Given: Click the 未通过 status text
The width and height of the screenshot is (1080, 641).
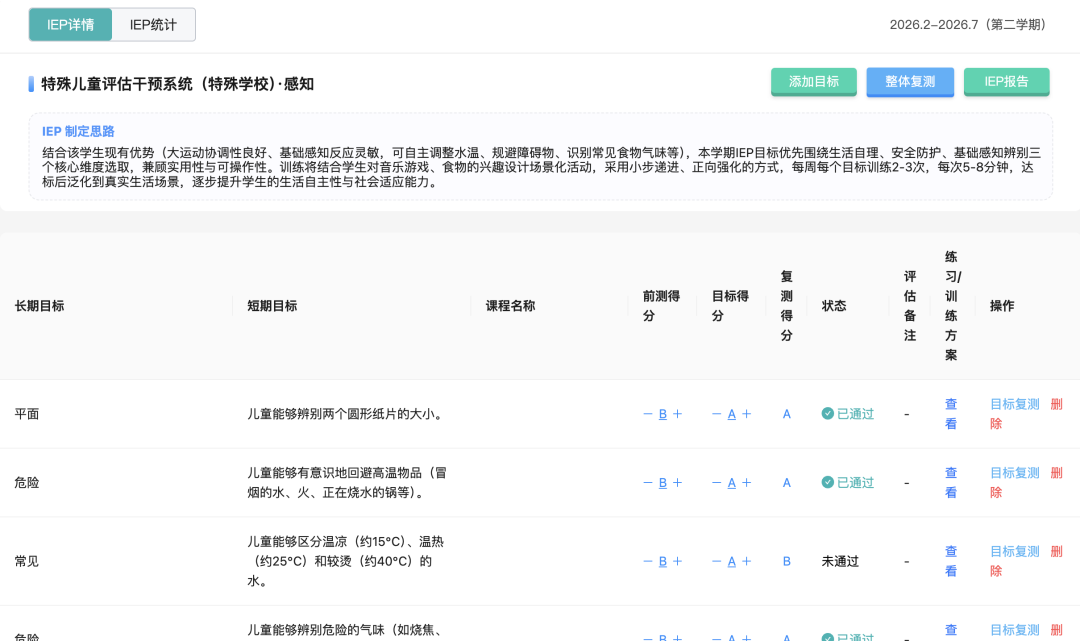Looking at the screenshot, I should point(840,561).
